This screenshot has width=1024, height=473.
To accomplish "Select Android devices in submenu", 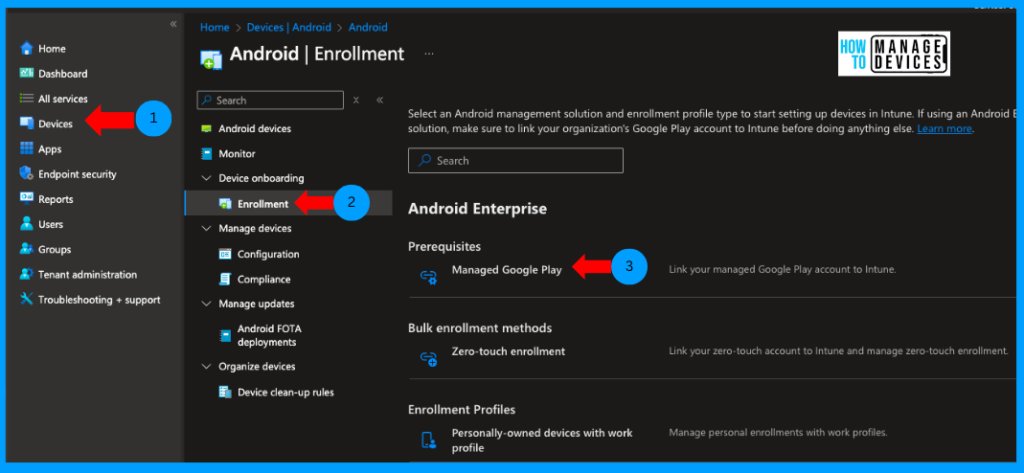I will pos(255,129).
